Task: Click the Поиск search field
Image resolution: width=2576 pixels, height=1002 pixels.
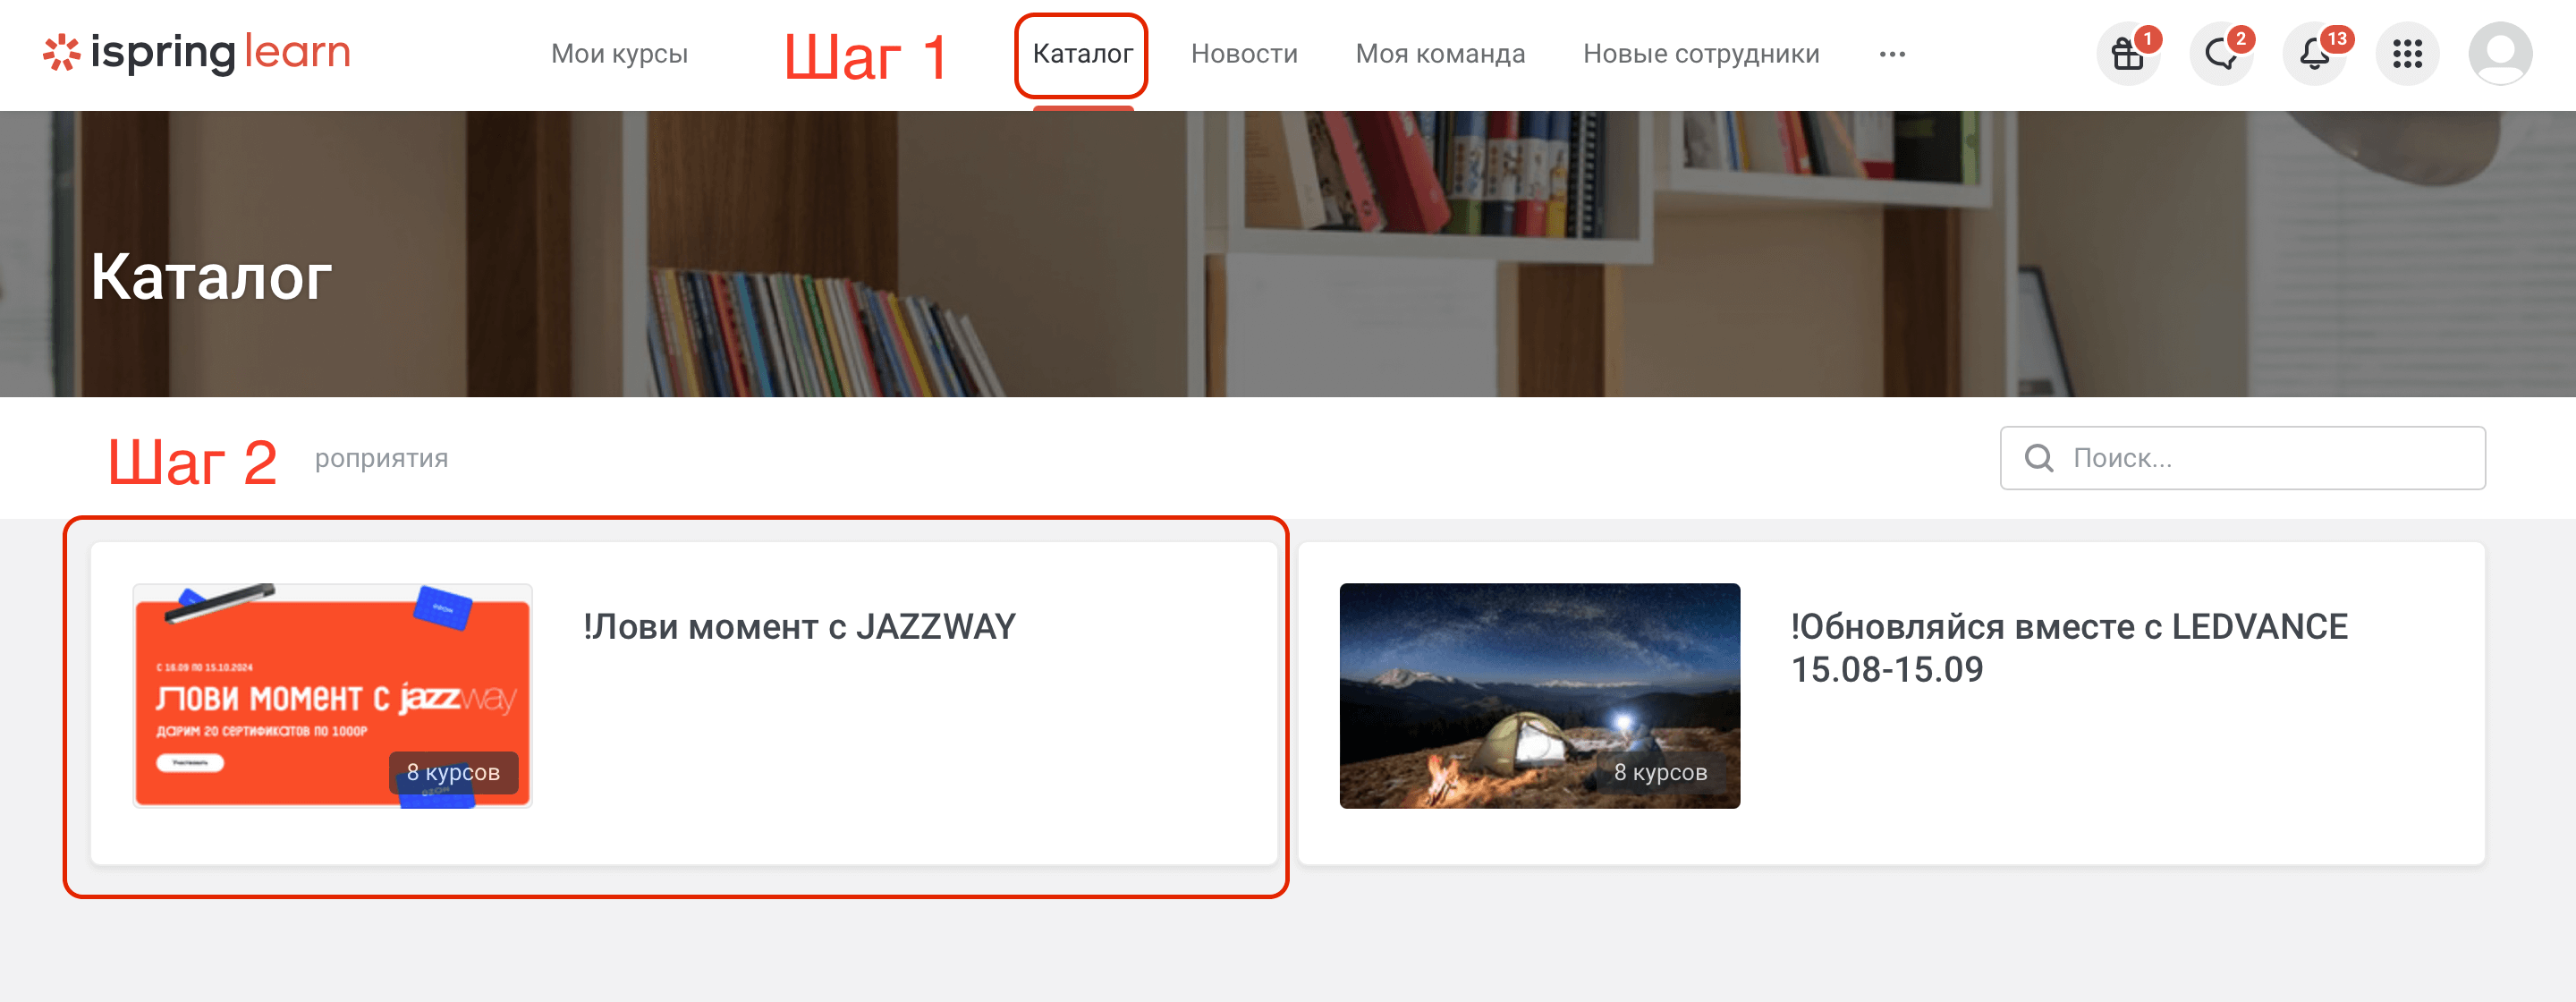Action: coord(2242,458)
